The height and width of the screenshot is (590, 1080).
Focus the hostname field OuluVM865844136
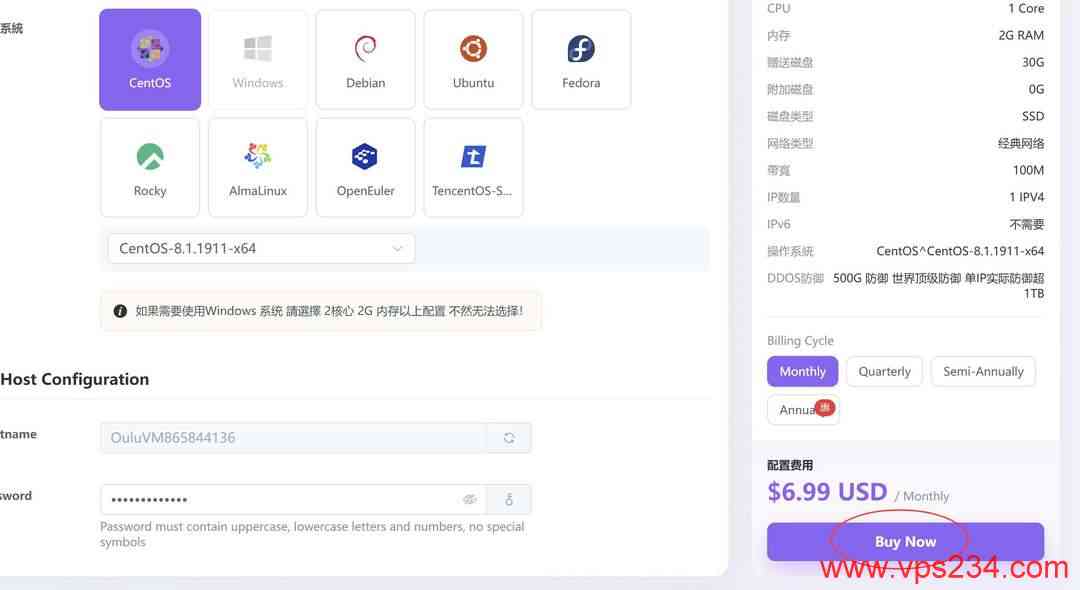click(x=293, y=438)
